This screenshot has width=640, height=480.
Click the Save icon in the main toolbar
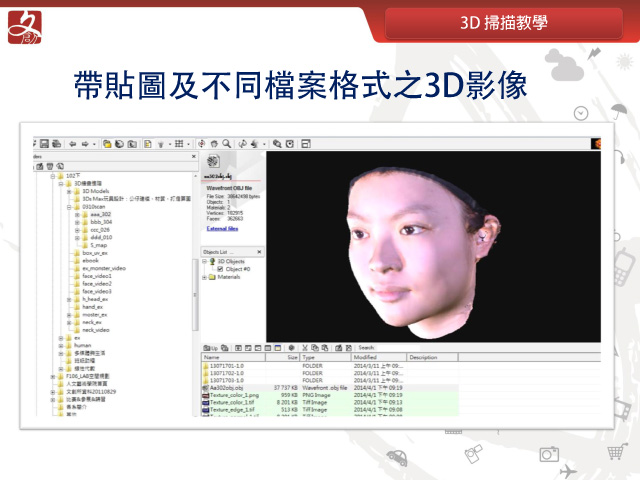(44, 144)
